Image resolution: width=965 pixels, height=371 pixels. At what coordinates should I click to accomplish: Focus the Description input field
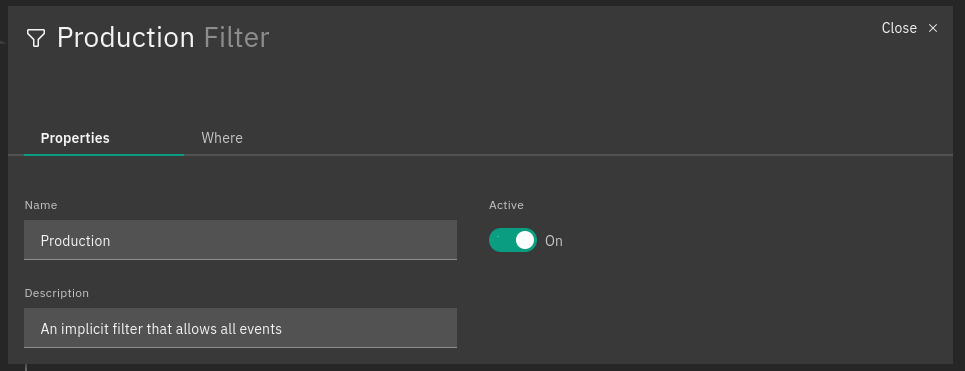[241, 328]
